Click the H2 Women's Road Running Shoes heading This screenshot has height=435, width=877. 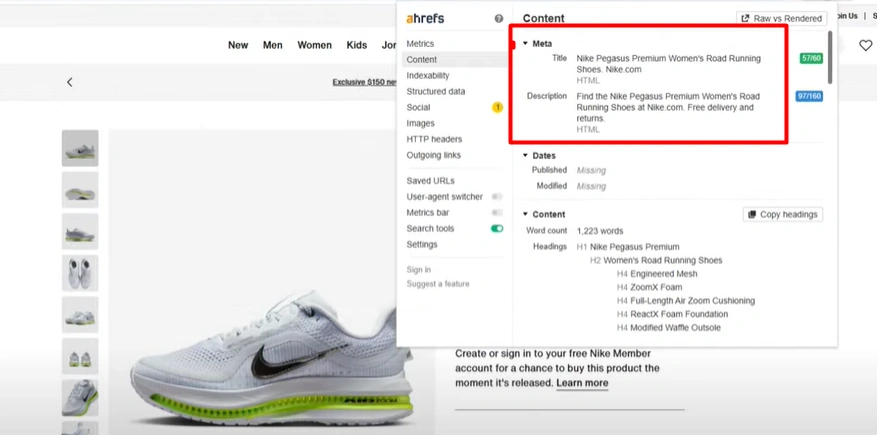[x=656, y=261]
